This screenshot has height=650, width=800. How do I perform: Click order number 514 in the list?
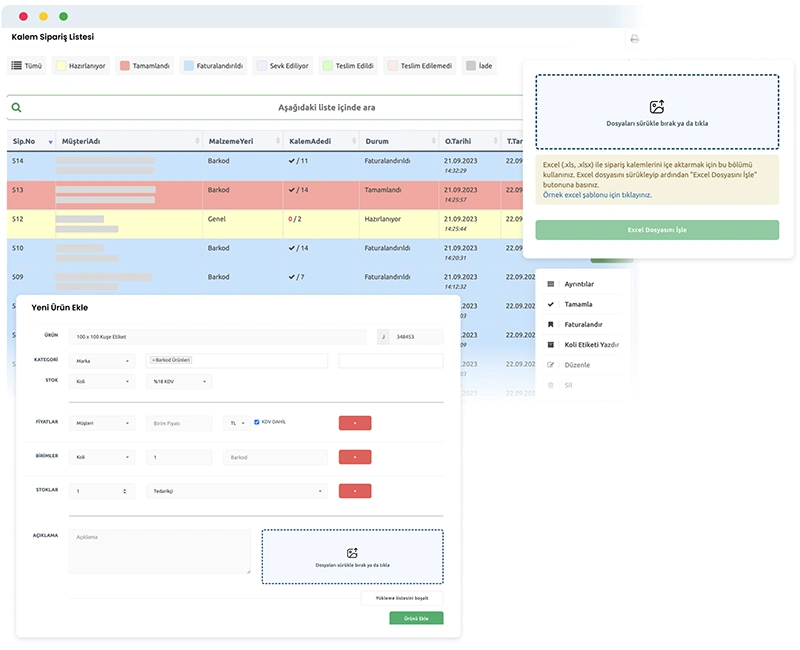(x=18, y=161)
